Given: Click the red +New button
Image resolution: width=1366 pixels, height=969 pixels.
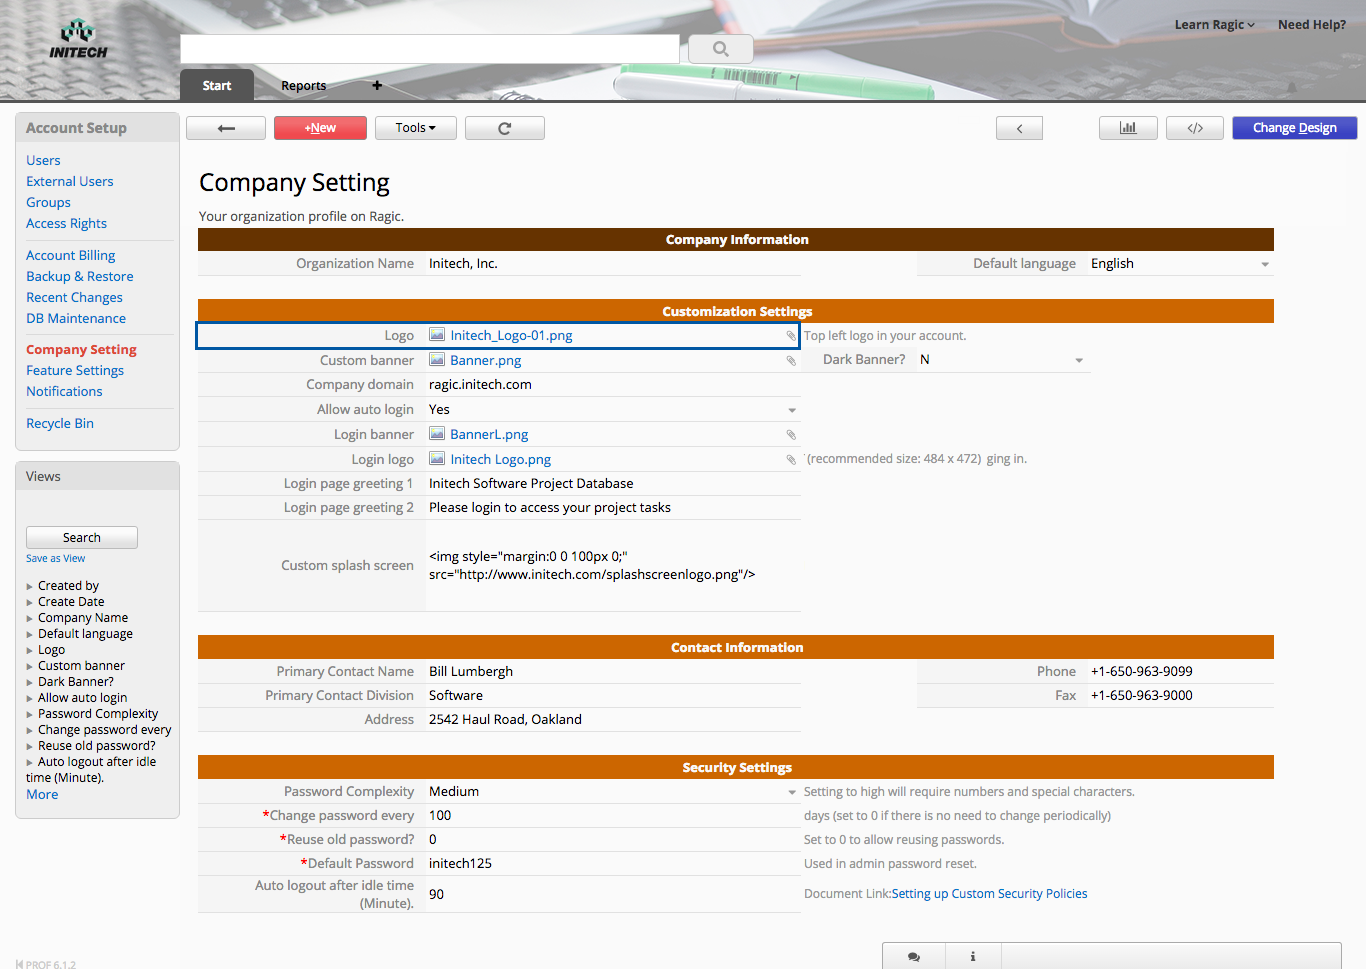Looking at the screenshot, I should pyautogui.click(x=320, y=128).
